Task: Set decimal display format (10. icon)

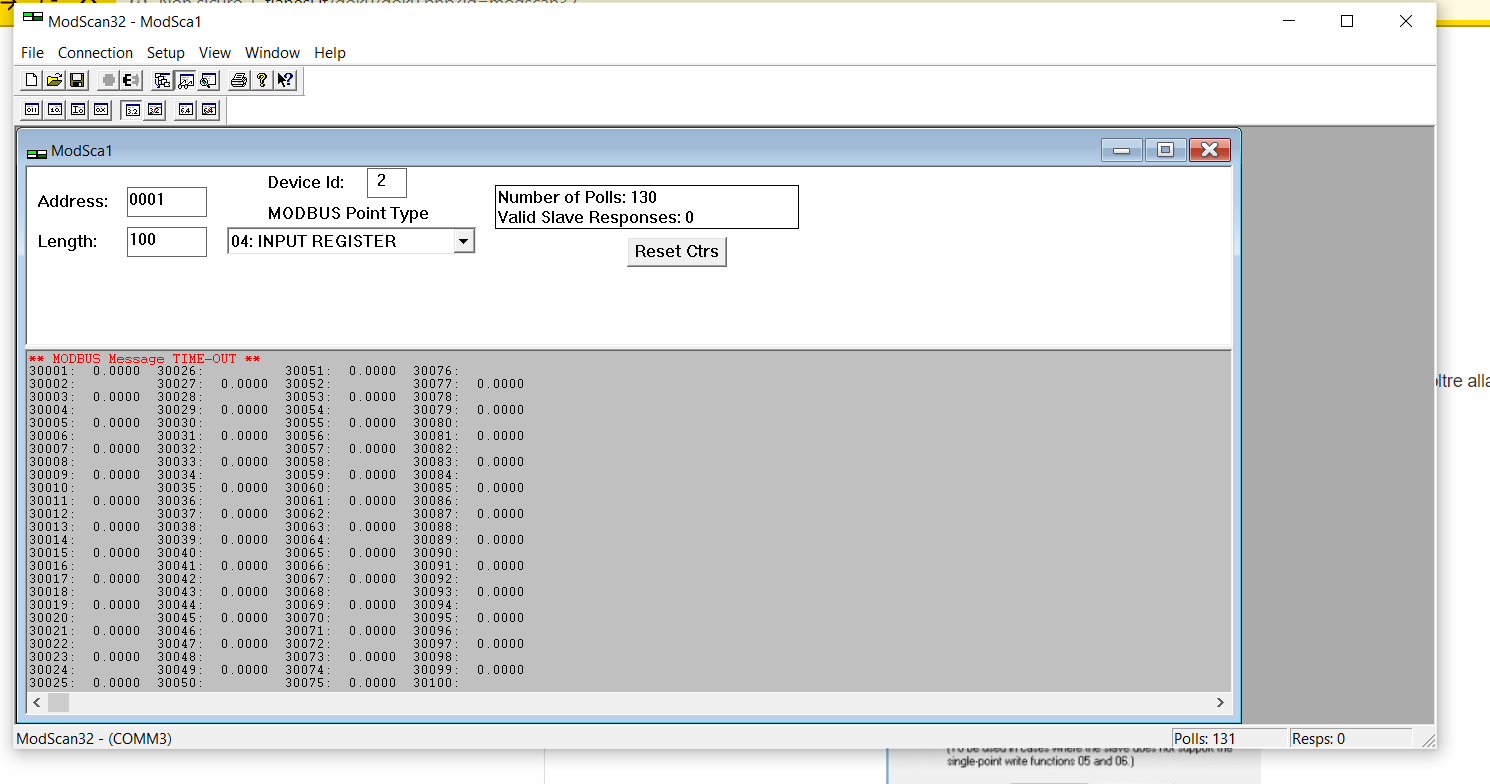Action: [x=55, y=110]
